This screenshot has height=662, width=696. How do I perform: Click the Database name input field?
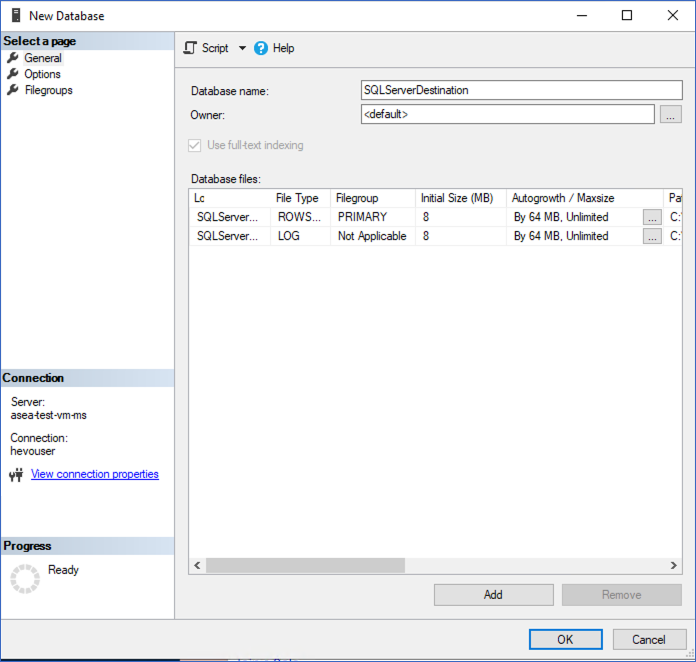pos(522,90)
